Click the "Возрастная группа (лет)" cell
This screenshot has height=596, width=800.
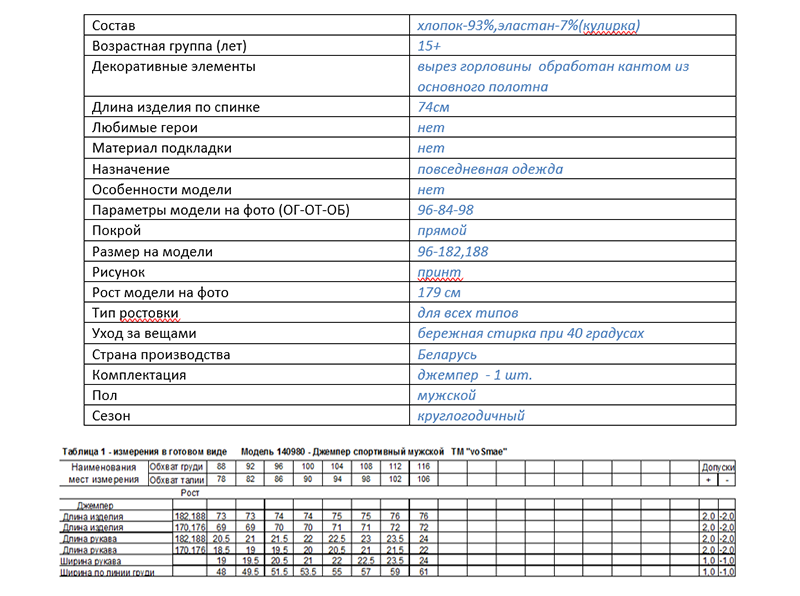pyautogui.click(x=246, y=45)
